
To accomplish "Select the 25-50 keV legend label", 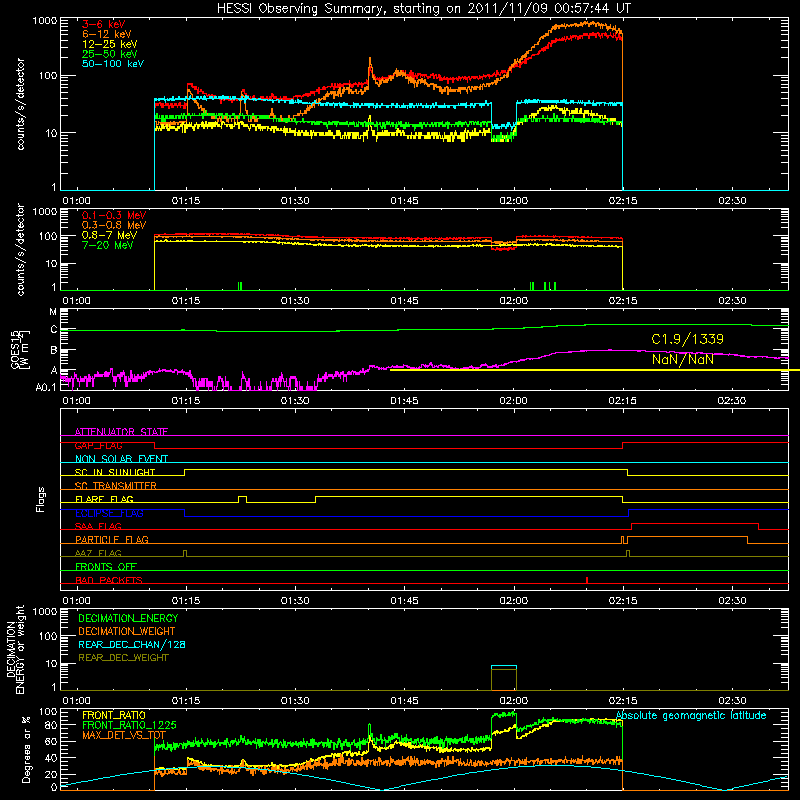I will pos(110,54).
